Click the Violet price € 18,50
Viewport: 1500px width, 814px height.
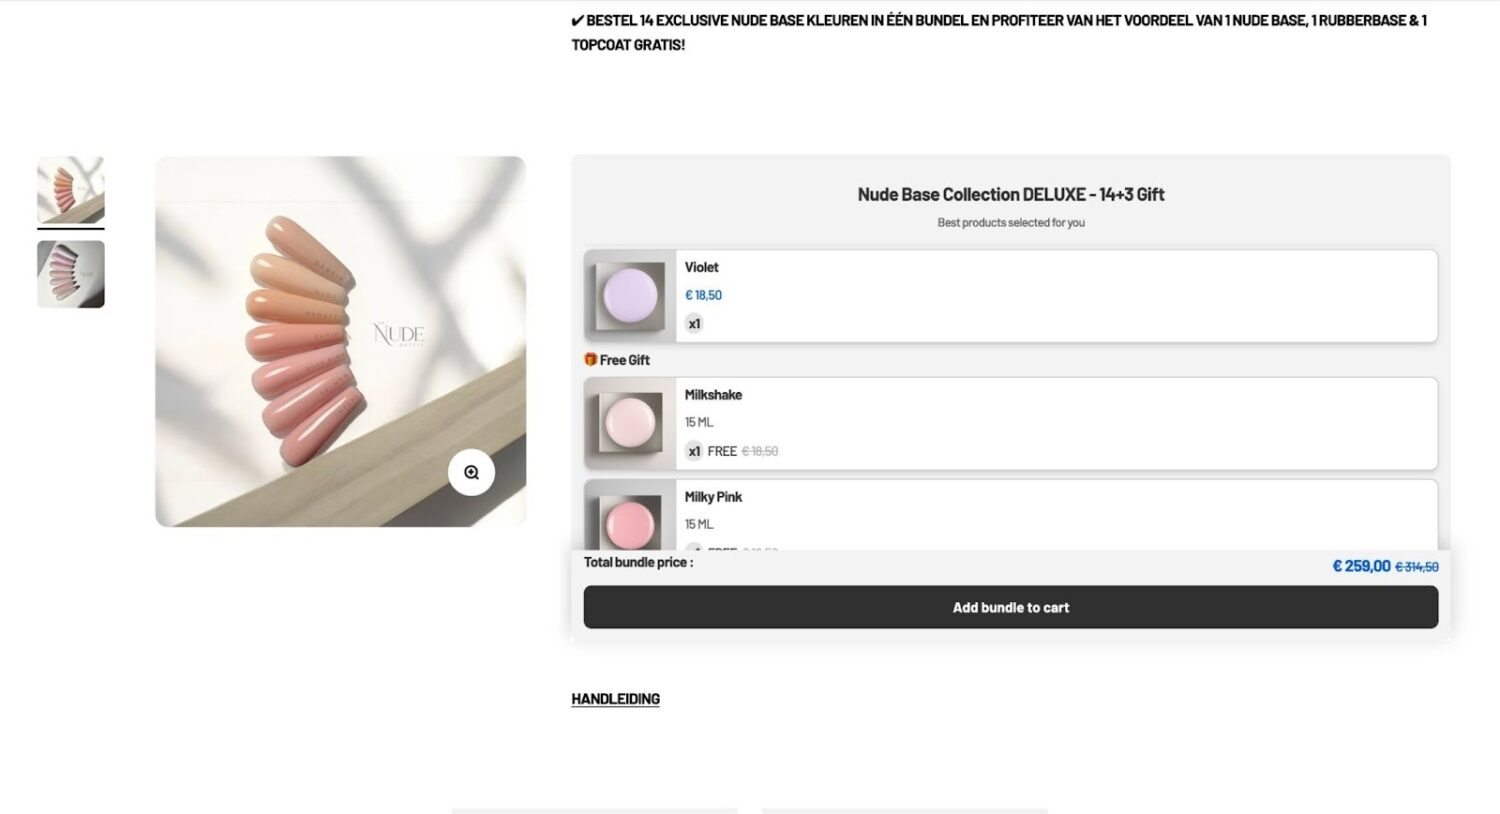click(x=703, y=295)
